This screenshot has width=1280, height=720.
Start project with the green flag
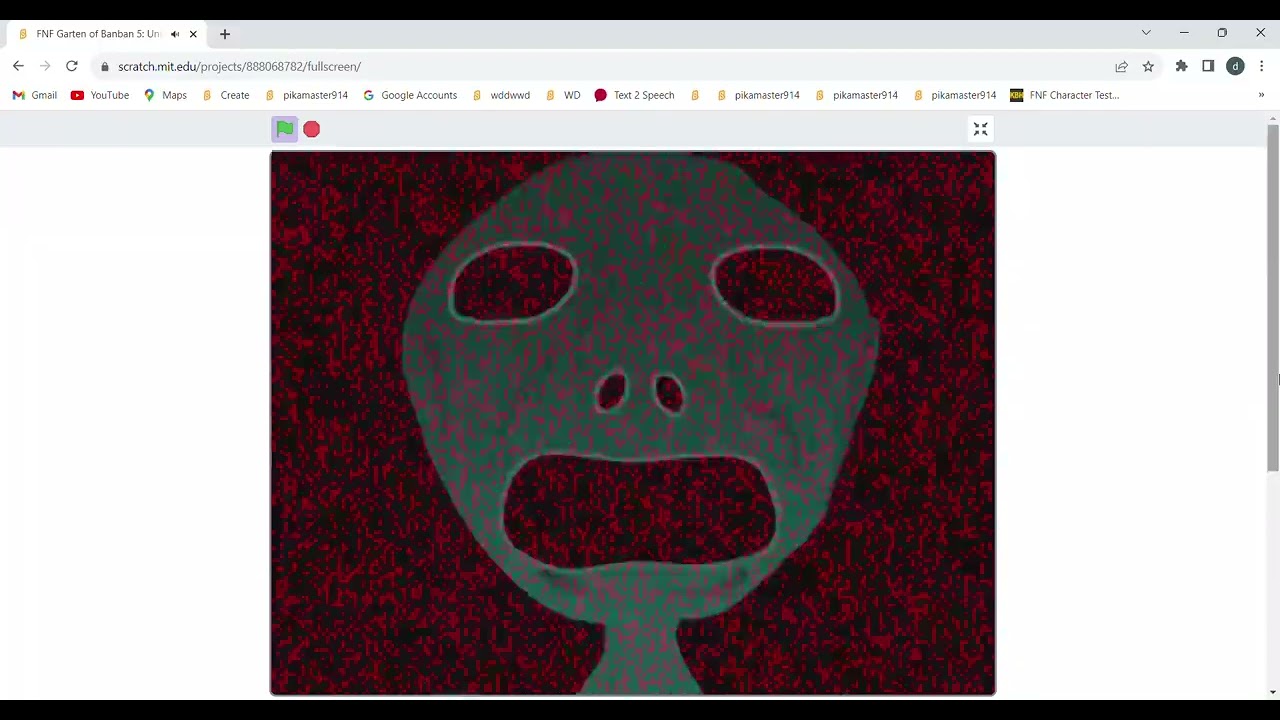285,129
